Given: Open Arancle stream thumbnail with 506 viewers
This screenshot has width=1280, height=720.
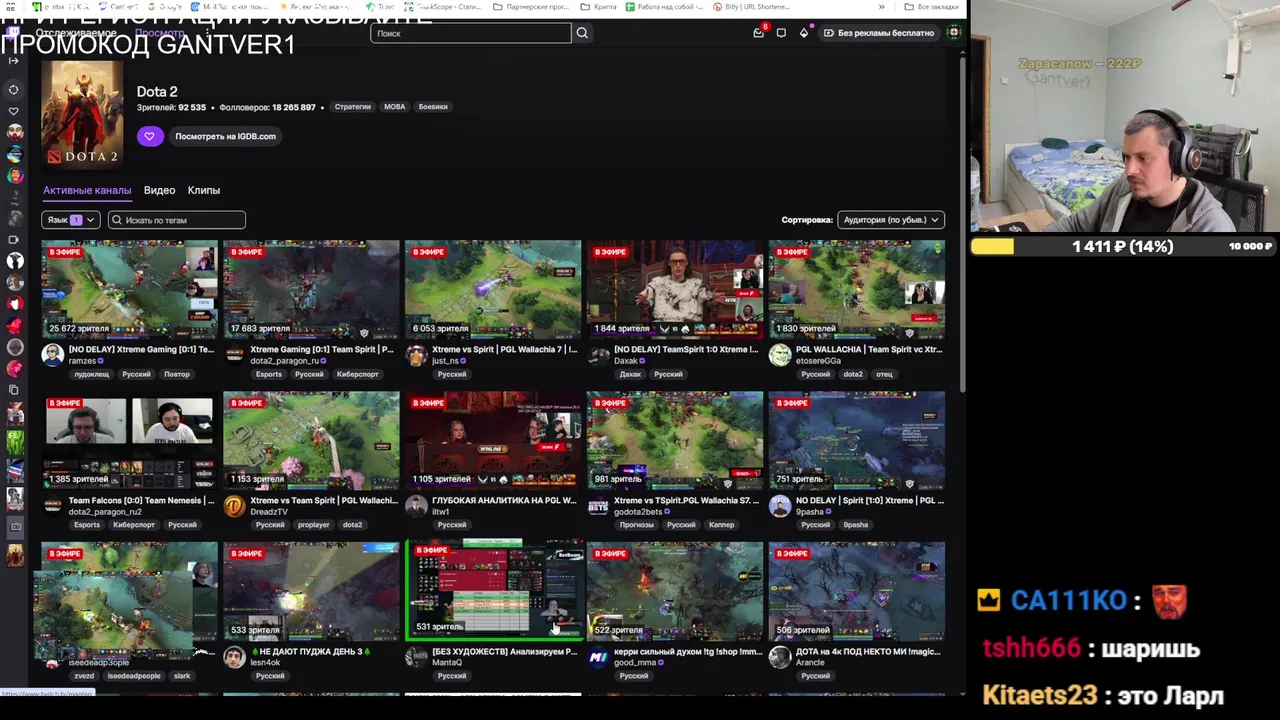Looking at the screenshot, I should pos(857,591).
